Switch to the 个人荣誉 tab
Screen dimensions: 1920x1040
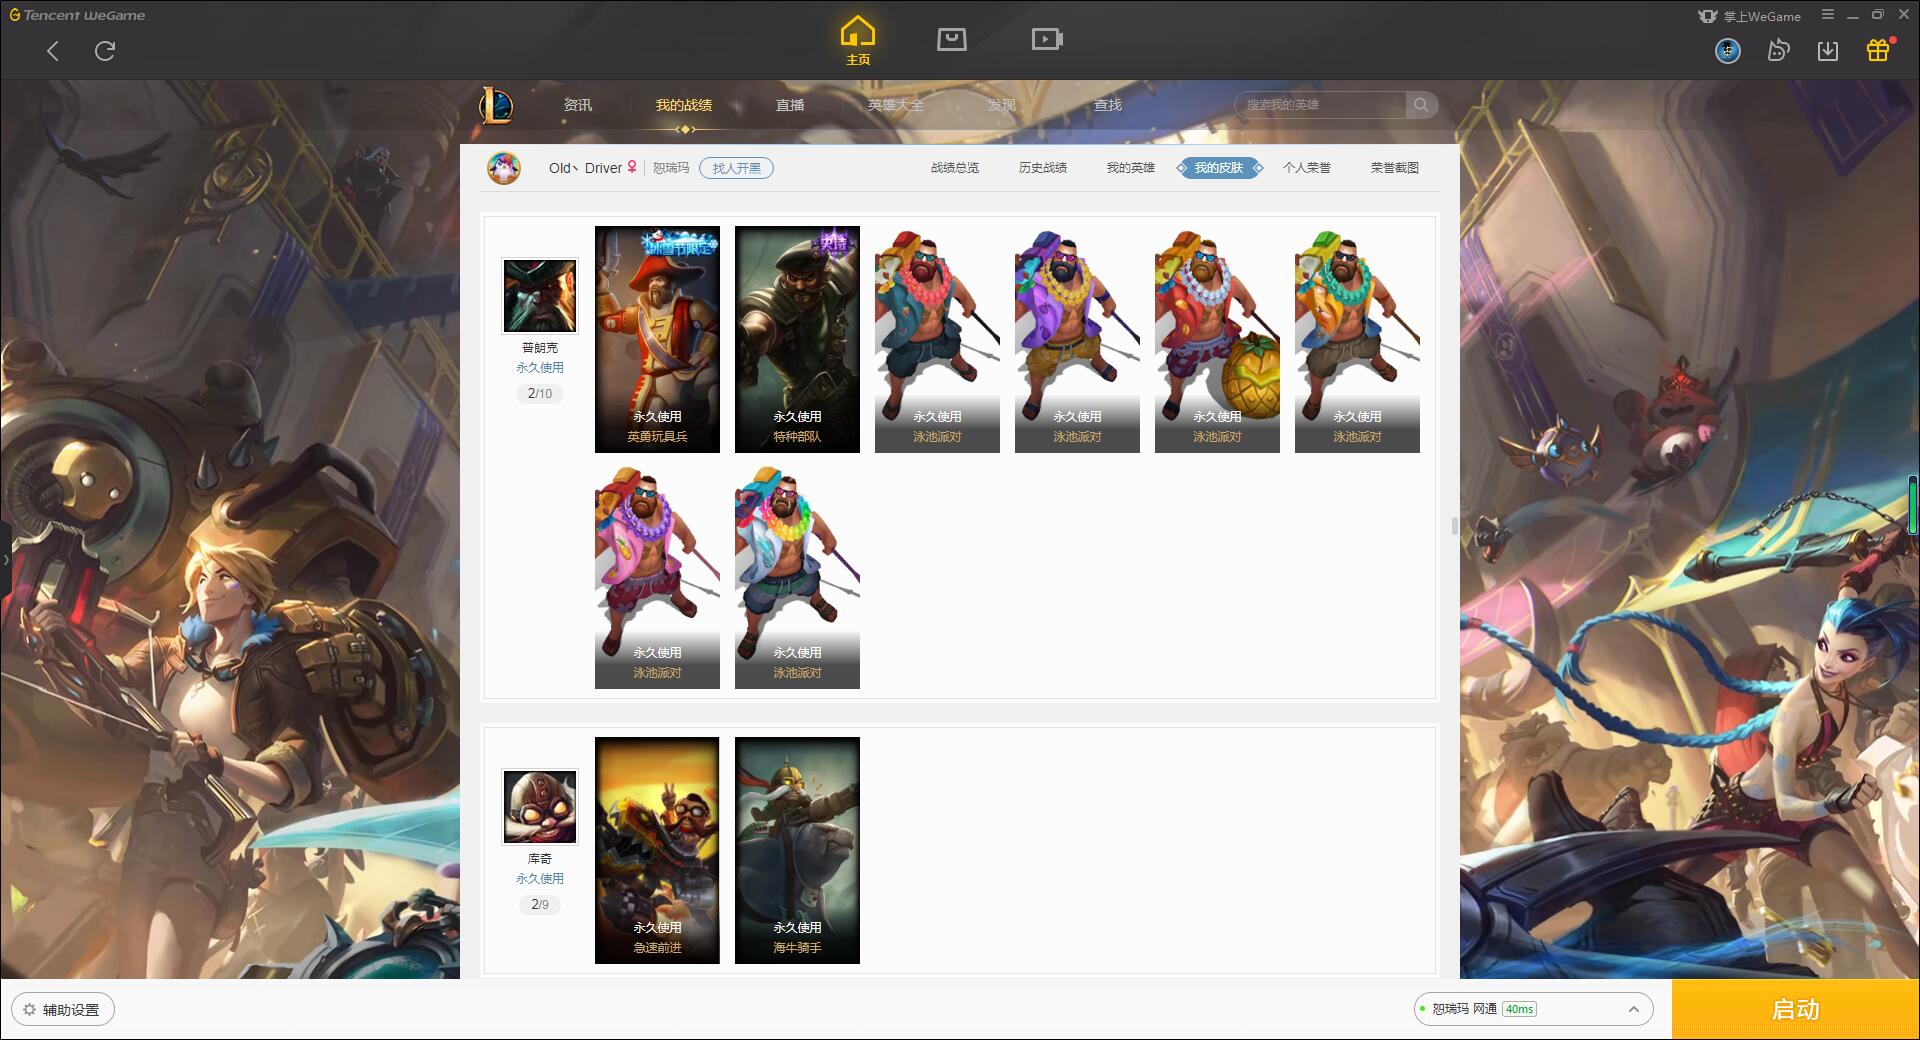point(1307,168)
